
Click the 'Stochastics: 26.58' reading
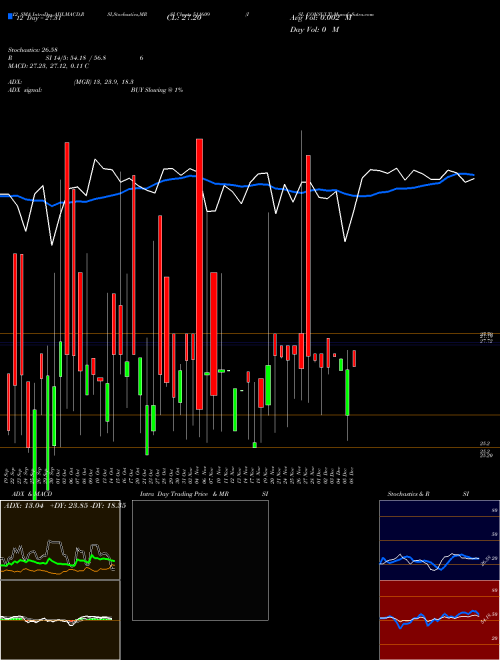pyautogui.click(x=33, y=50)
